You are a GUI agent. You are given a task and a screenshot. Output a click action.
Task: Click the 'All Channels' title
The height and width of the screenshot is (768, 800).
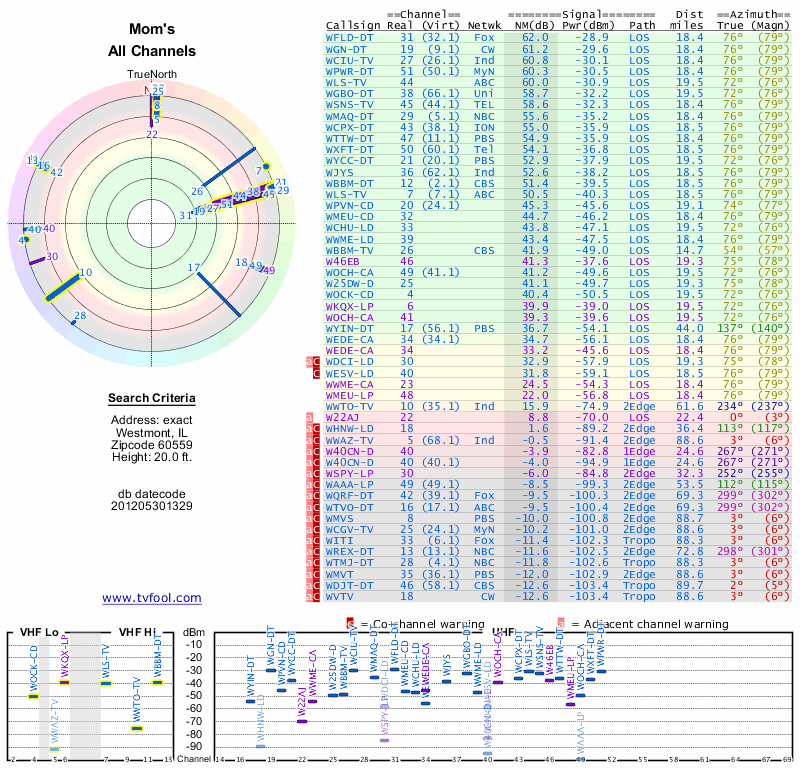coord(152,51)
